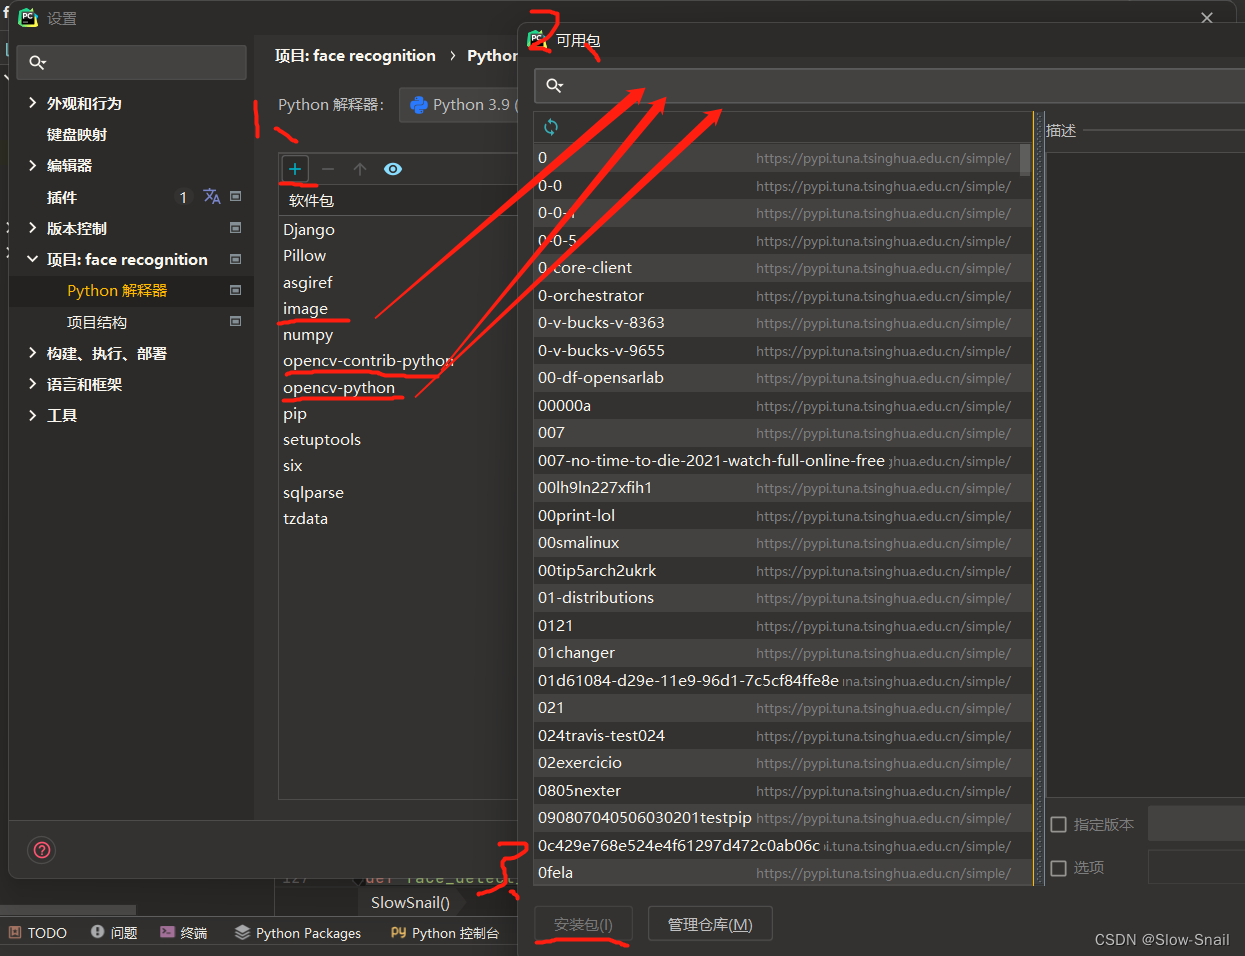Image resolution: width=1245 pixels, height=956 pixels.
Task: Click the help question mark icon
Action: tap(42, 850)
